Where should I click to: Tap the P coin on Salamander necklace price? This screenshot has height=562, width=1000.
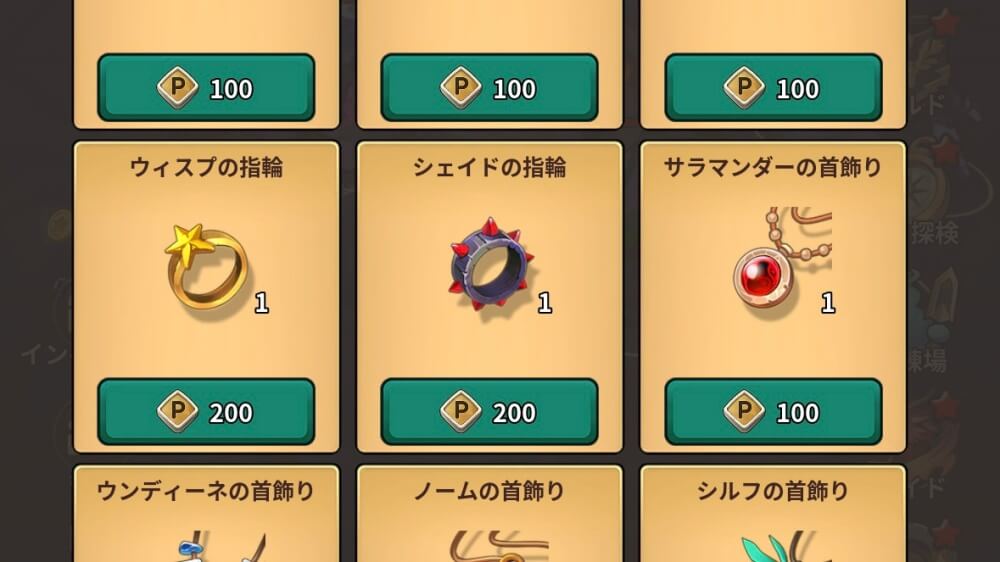pyautogui.click(x=744, y=411)
